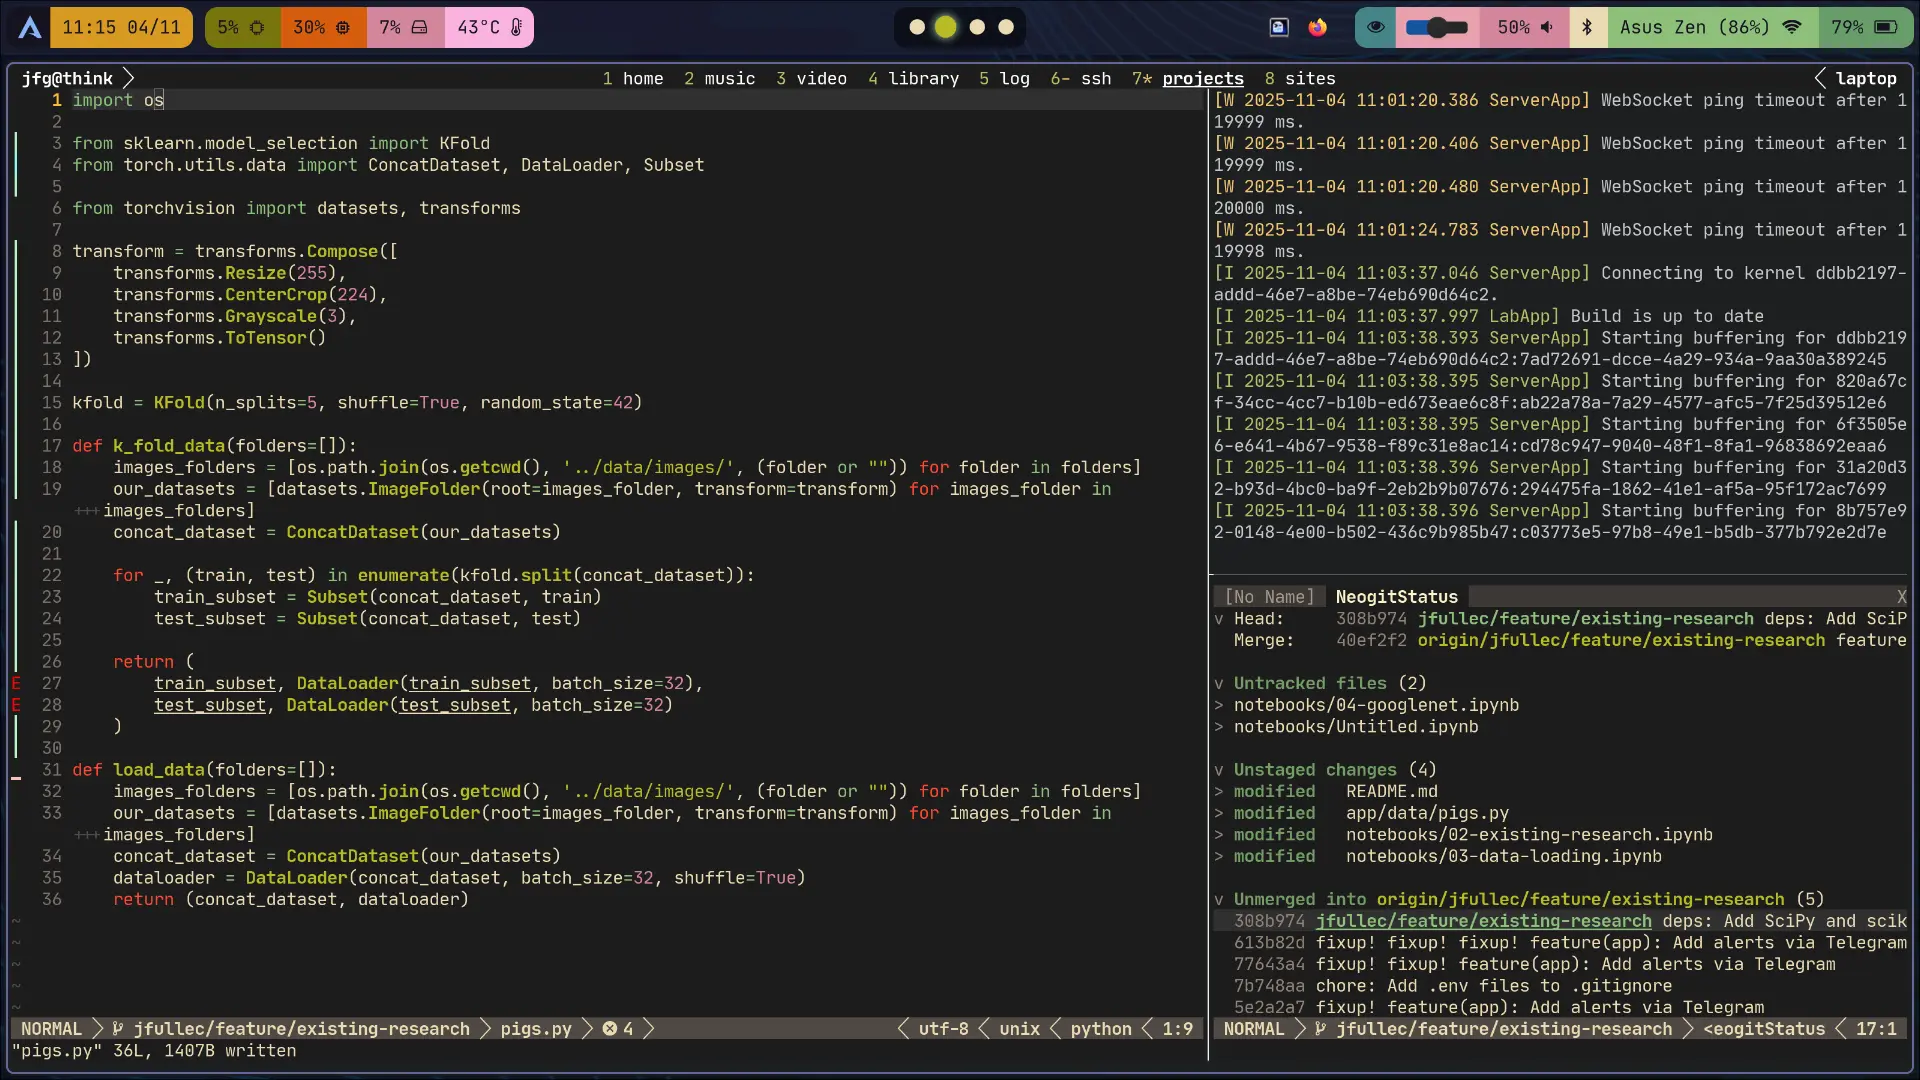Viewport: 1920px width, 1080px height.
Task: Click the Arch Linux launcher icon
Action: click(x=30, y=28)
